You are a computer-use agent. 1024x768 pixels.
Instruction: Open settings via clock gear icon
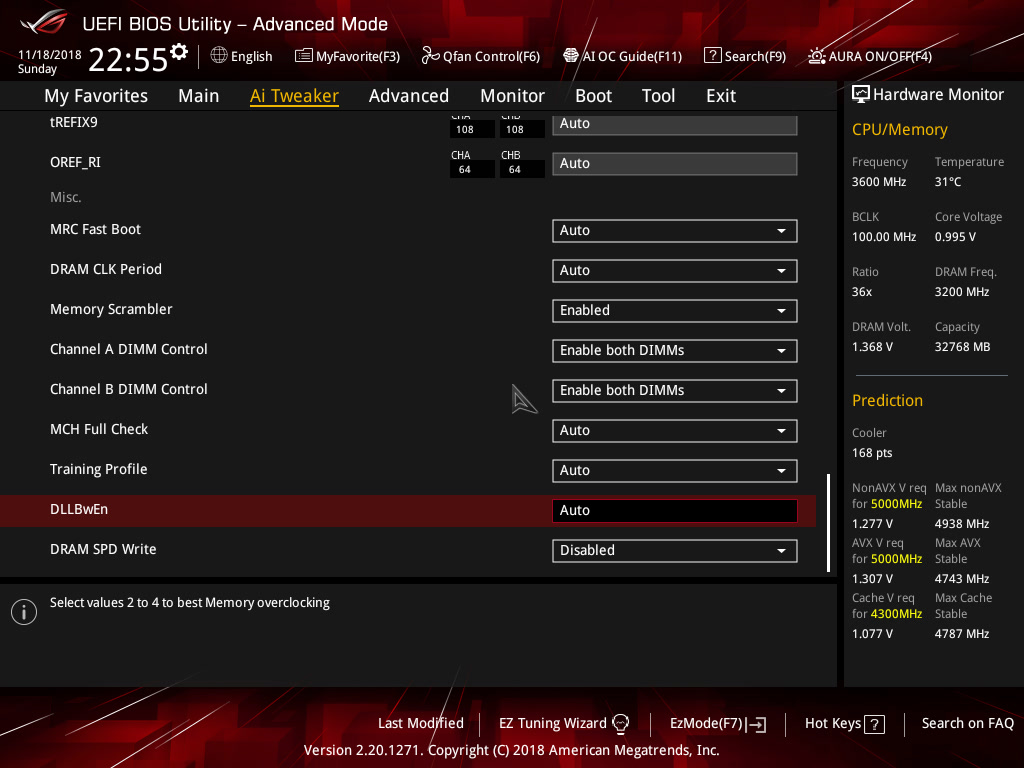179,52
